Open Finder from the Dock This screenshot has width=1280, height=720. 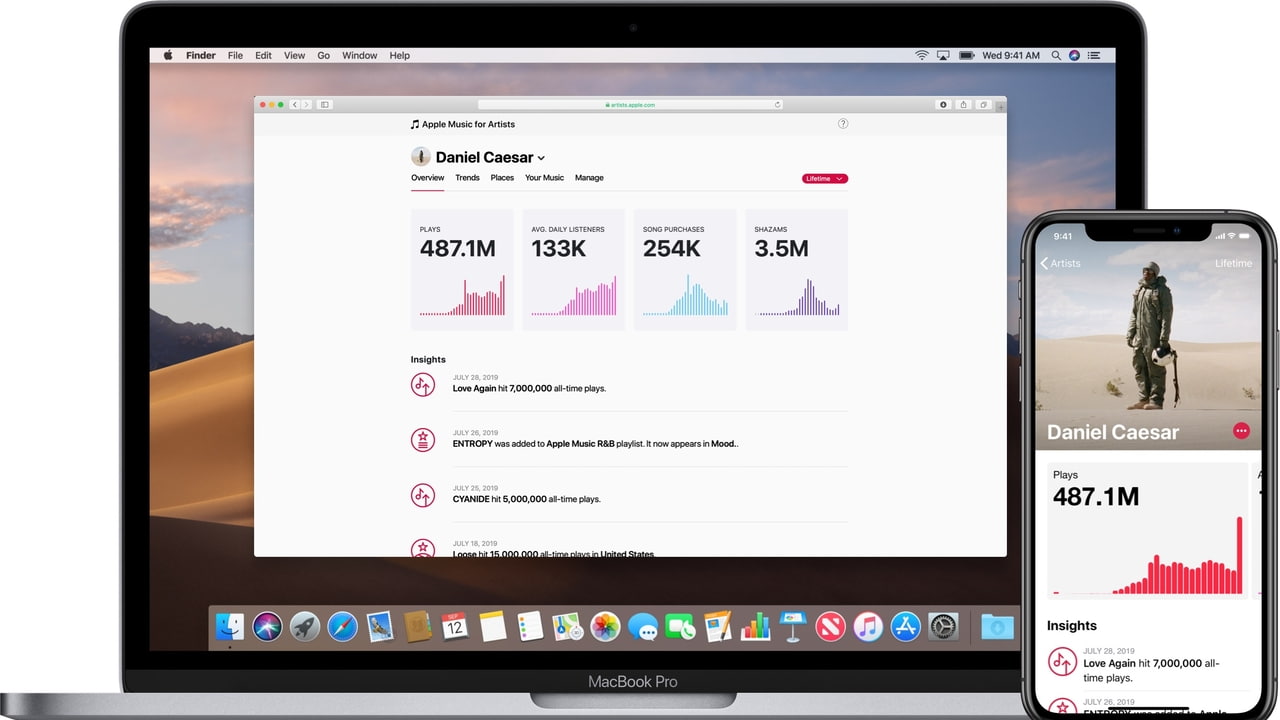(x=230, y=626)
